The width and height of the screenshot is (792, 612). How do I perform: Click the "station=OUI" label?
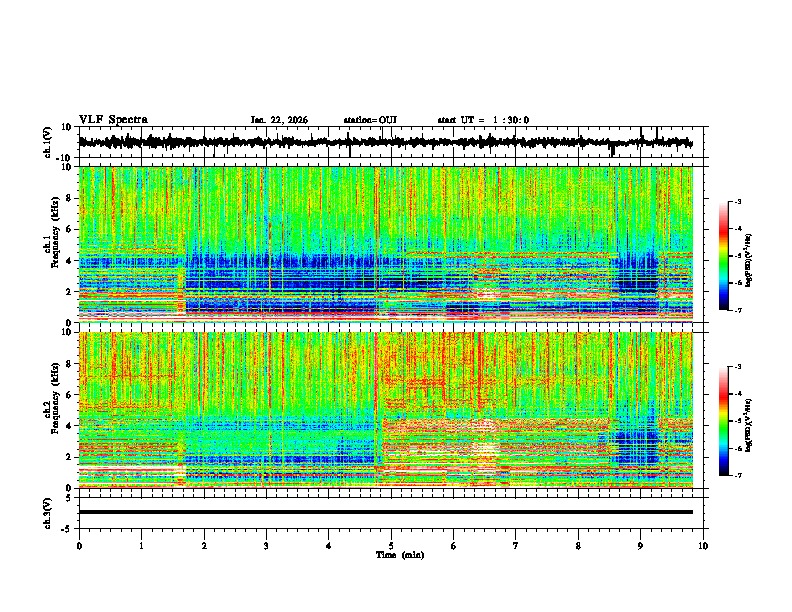click(370, 120)
